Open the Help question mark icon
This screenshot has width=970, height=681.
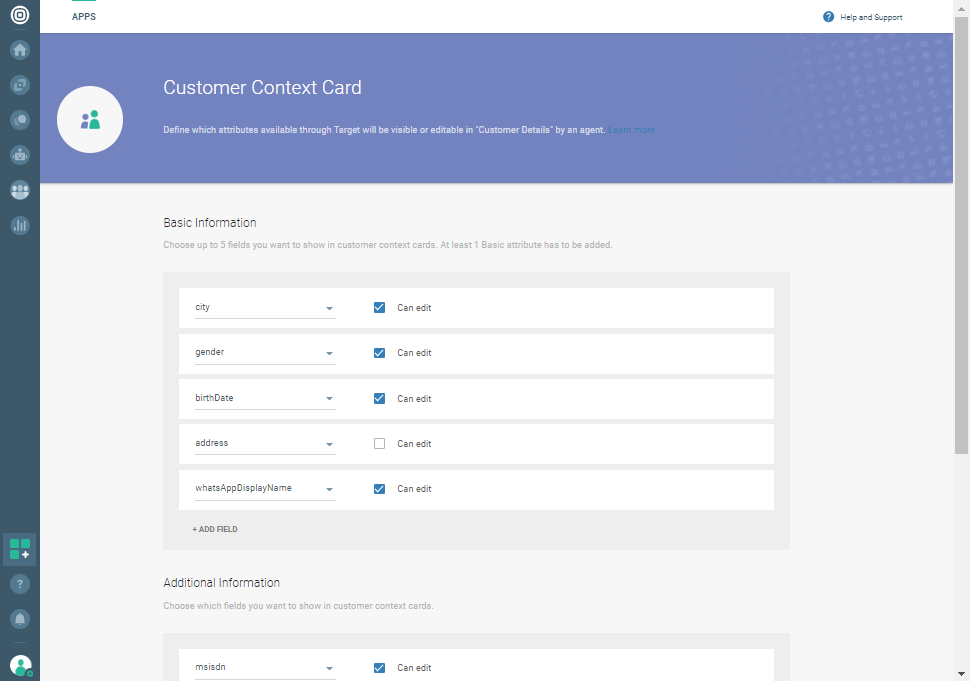click(x=20, y=583)
